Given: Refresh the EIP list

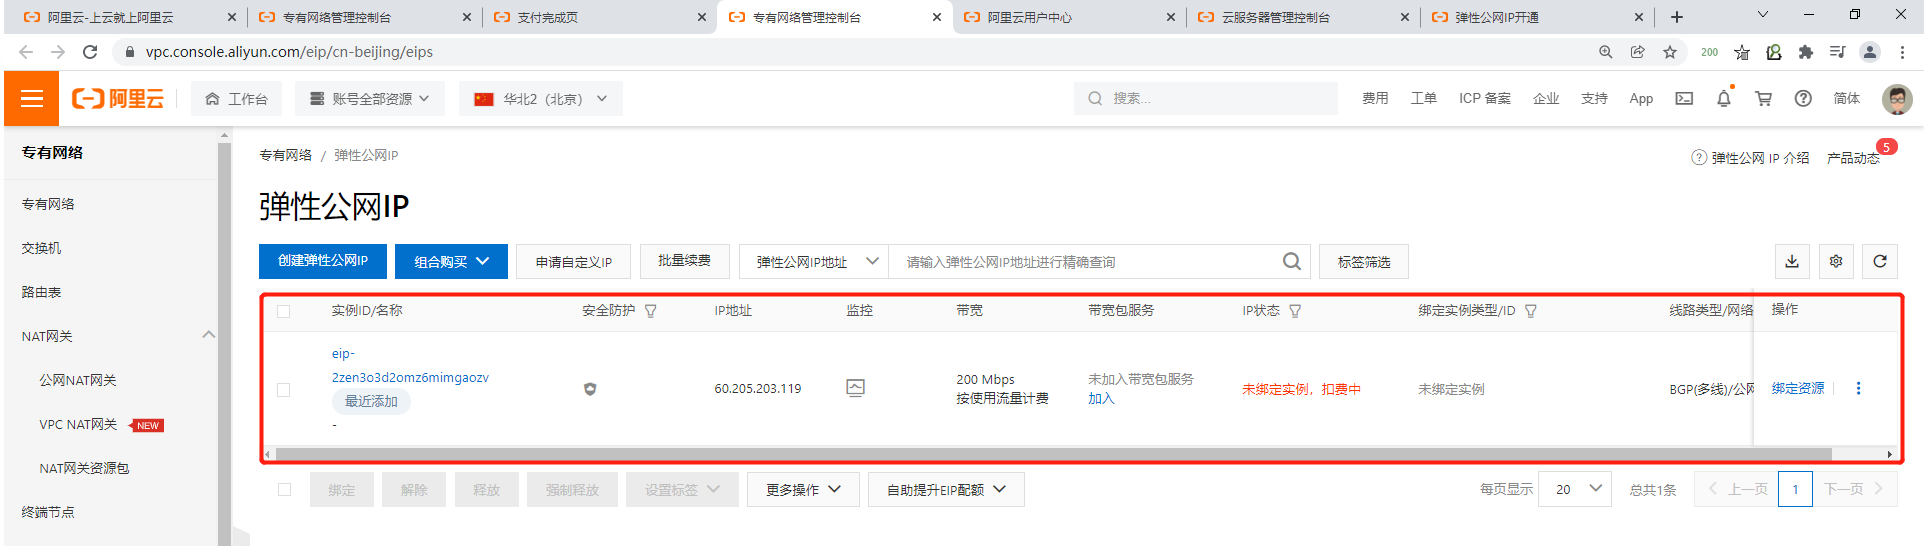Looking at the screenshot, I should [1880, 261].
